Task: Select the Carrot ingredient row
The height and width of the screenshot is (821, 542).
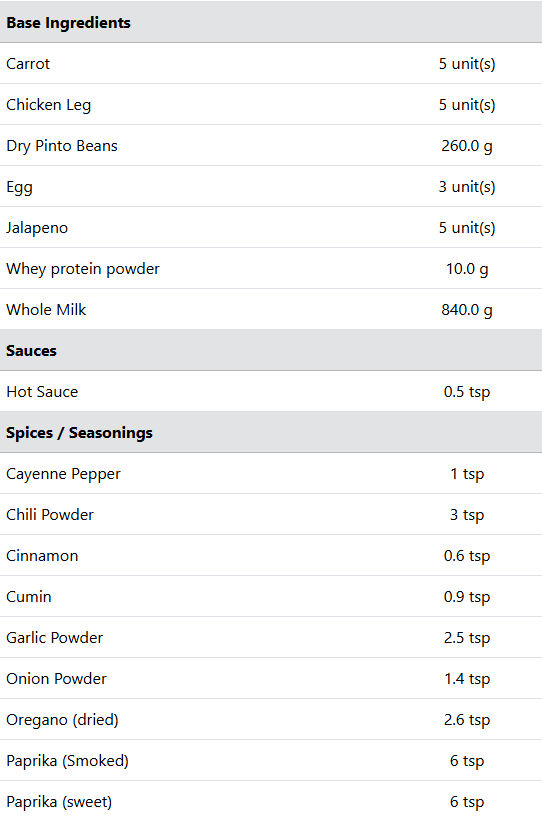Action: 271,63
